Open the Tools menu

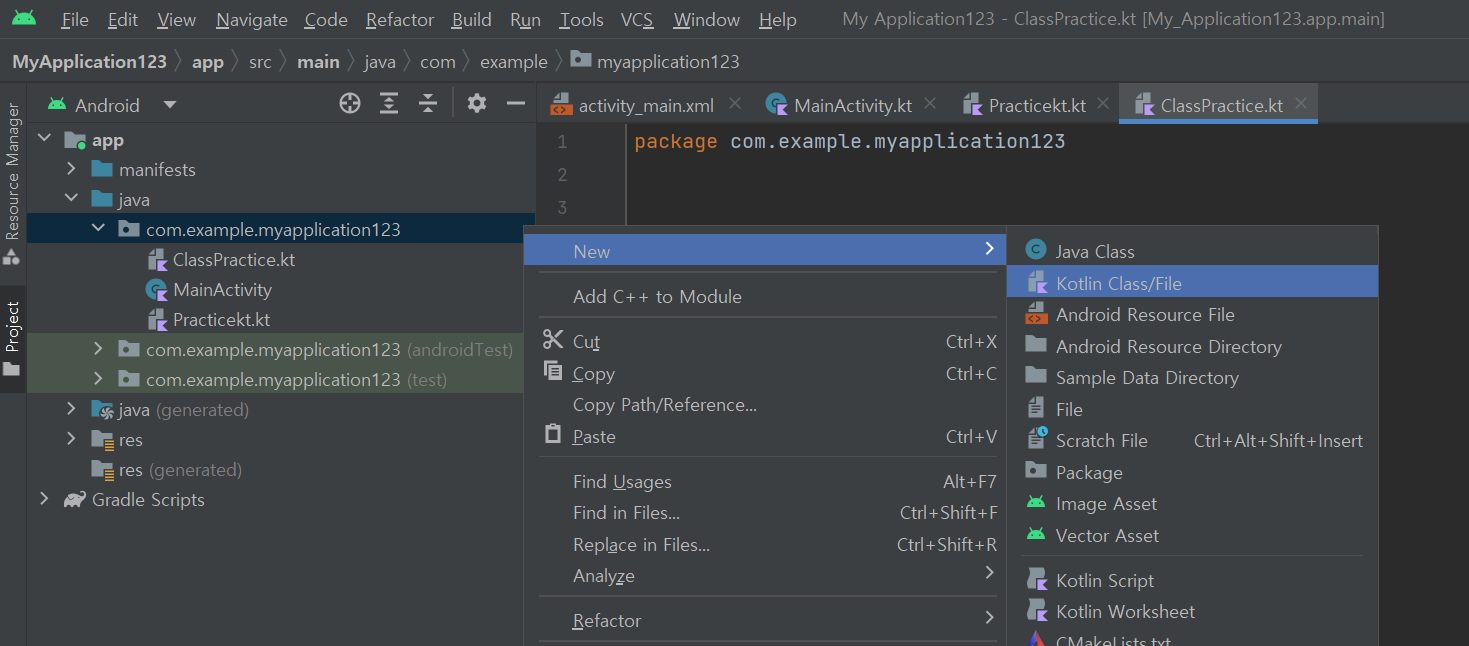(x=581, y=20)
